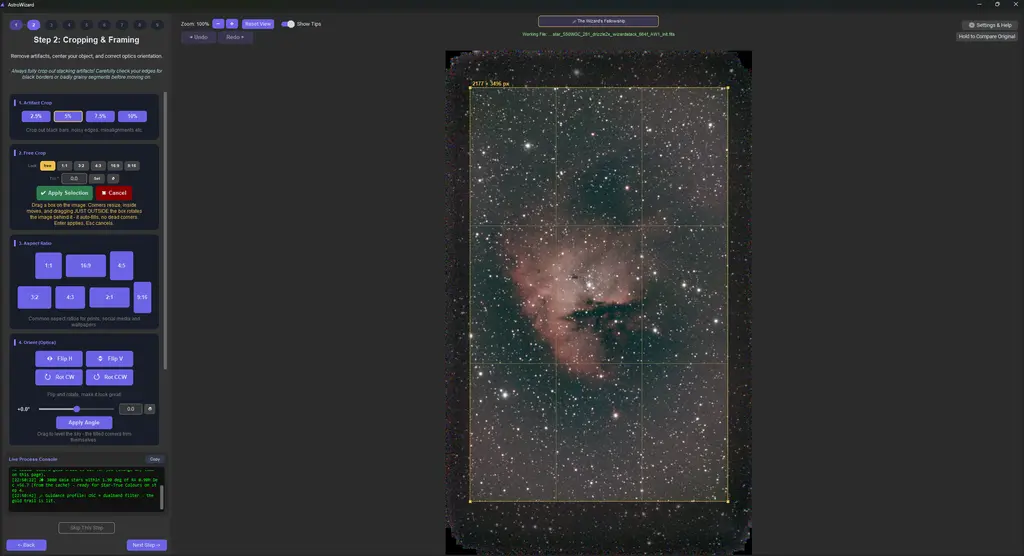Toggle the Show Tips switch

(x=288, y=24)
